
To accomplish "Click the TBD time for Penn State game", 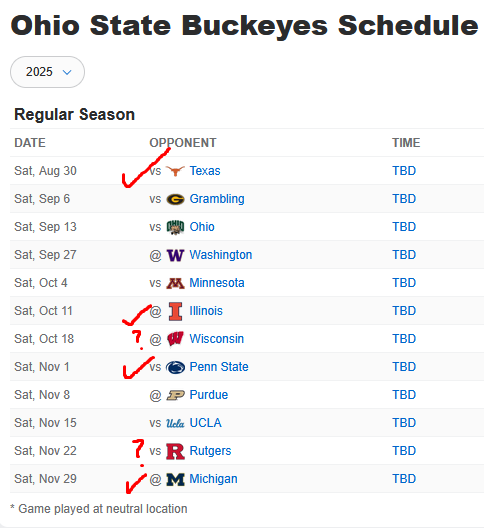I will [x=404, y=367].
